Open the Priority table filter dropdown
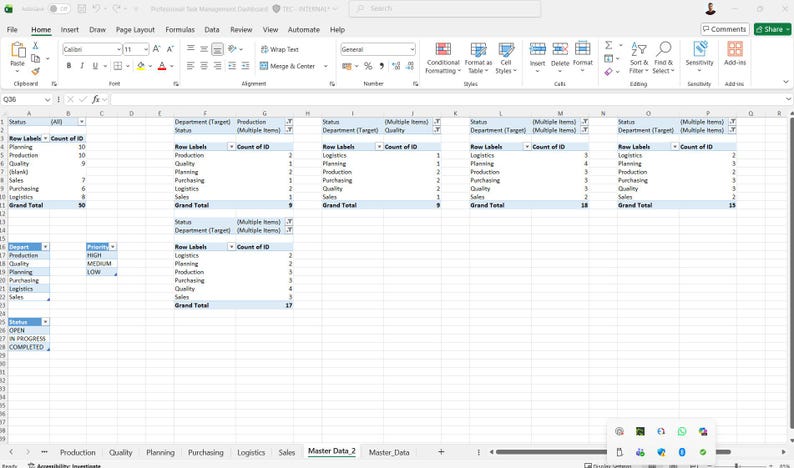This screenshot has width=794, height=468. pos(113,247)
